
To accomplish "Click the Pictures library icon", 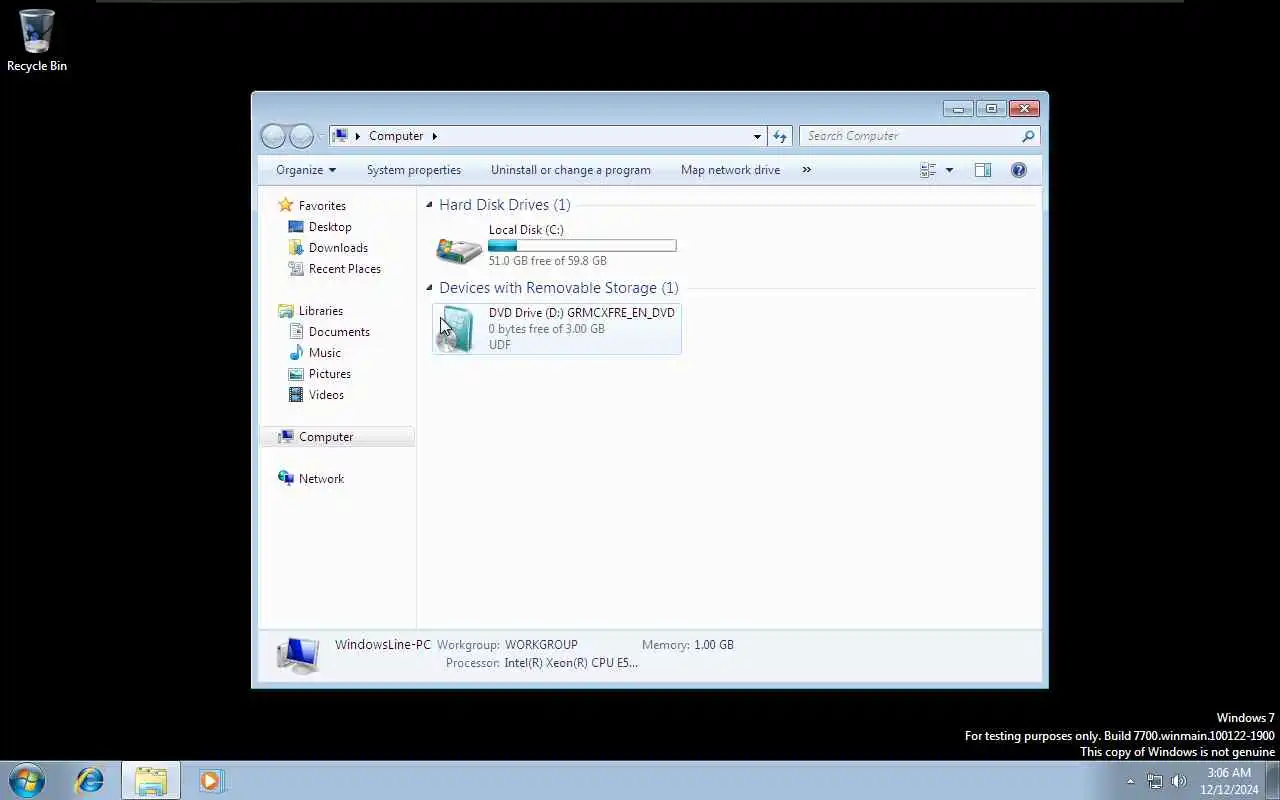I will click(296, 374).
